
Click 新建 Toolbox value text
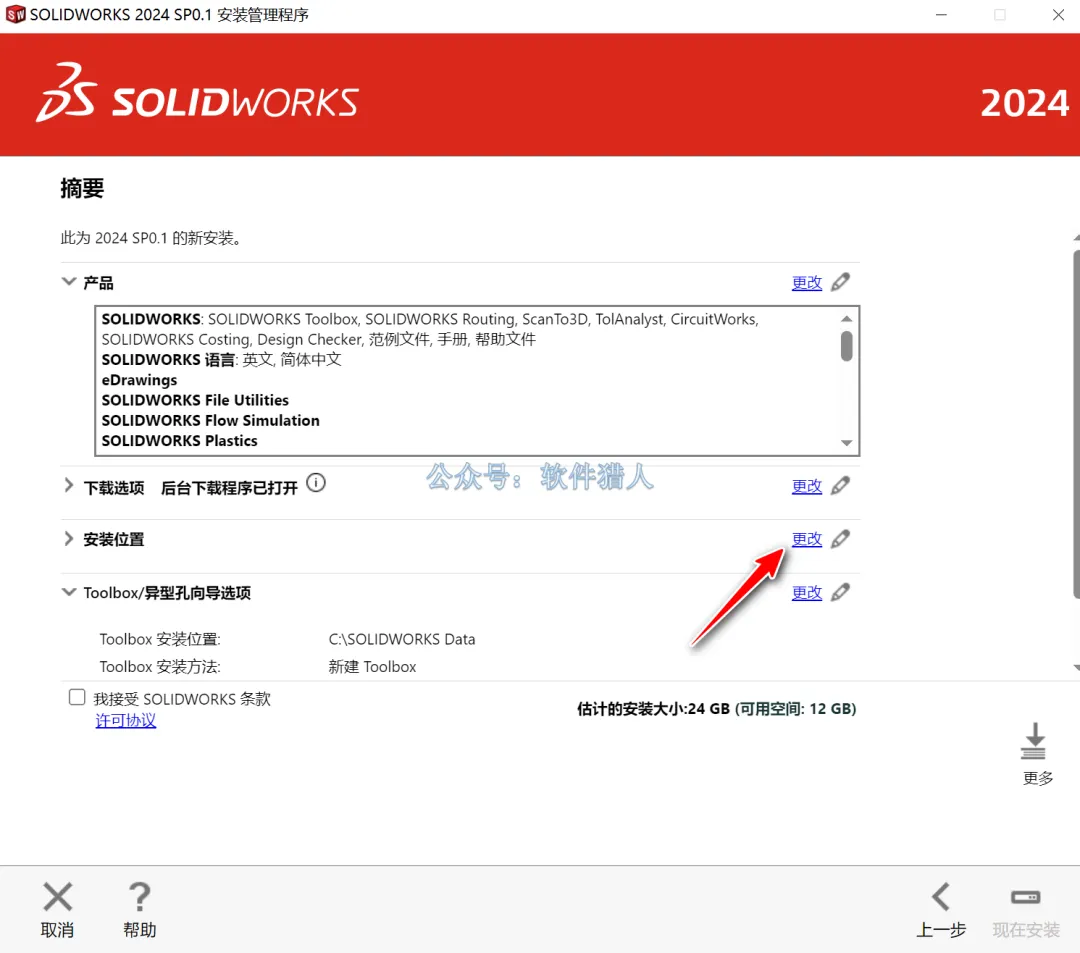[372, 667]
